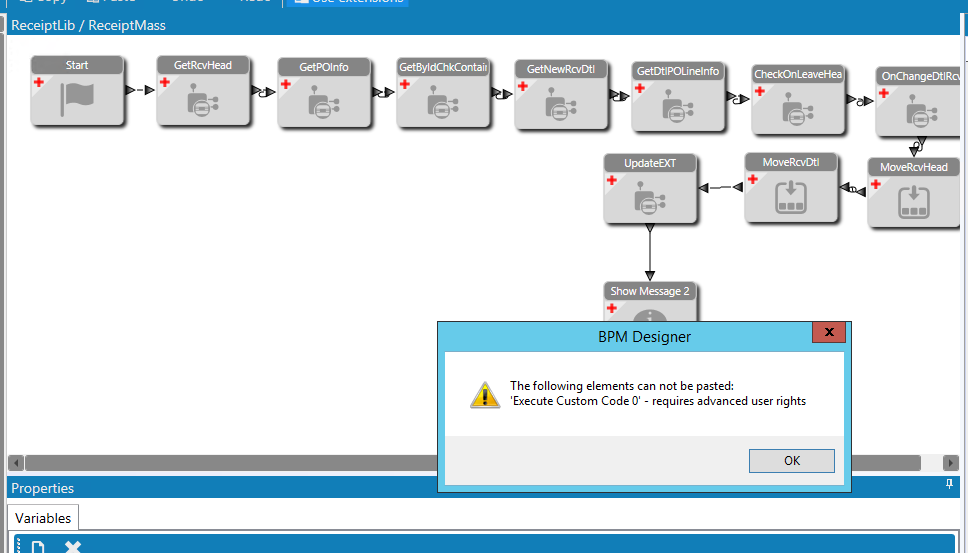The width and height of the screenshot is (968, 553).
Task: Click the horizontal scrollbar thumb
Action: [x=472, y=462]
